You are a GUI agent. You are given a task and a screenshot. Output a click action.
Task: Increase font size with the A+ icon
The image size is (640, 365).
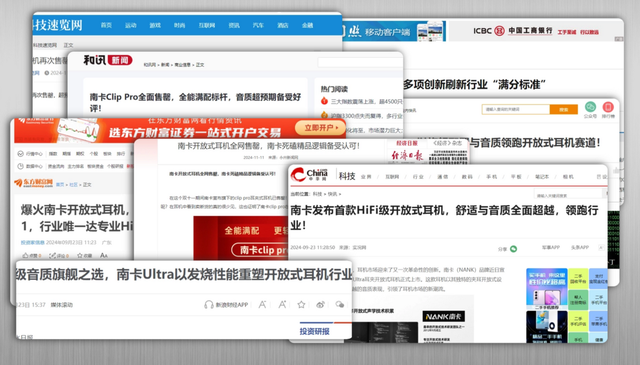point(282,305)
